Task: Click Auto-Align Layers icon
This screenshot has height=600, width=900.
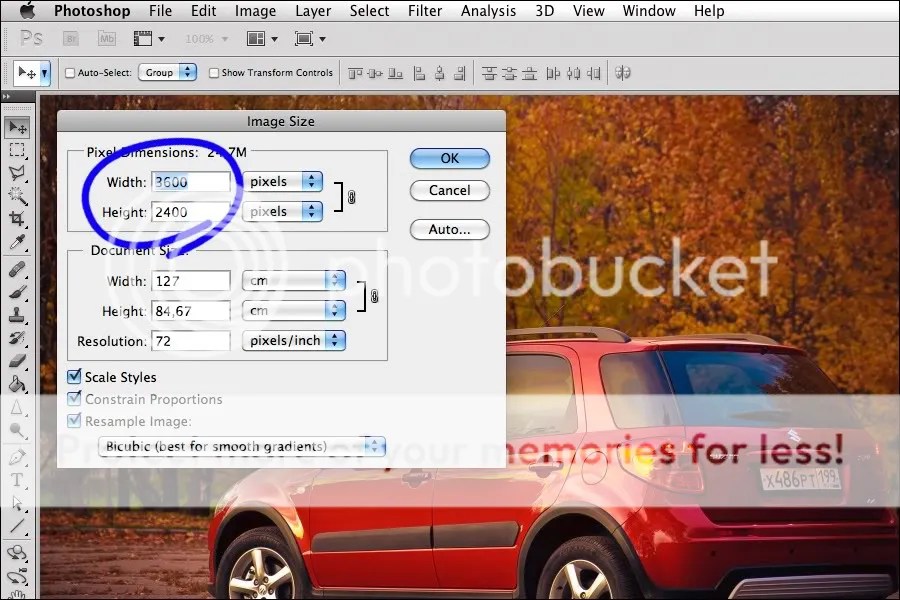Action: [623, 73]
